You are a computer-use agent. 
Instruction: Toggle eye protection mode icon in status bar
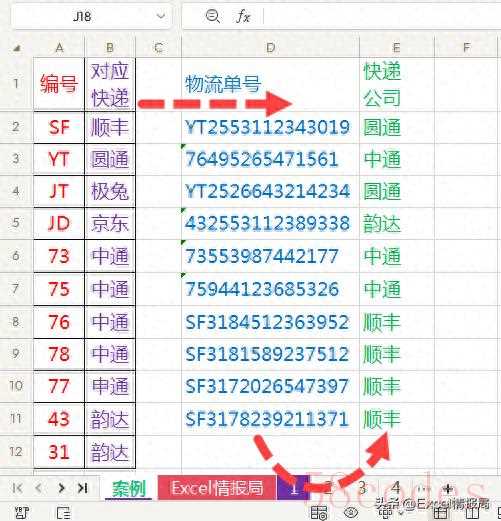tap(351, 512)
